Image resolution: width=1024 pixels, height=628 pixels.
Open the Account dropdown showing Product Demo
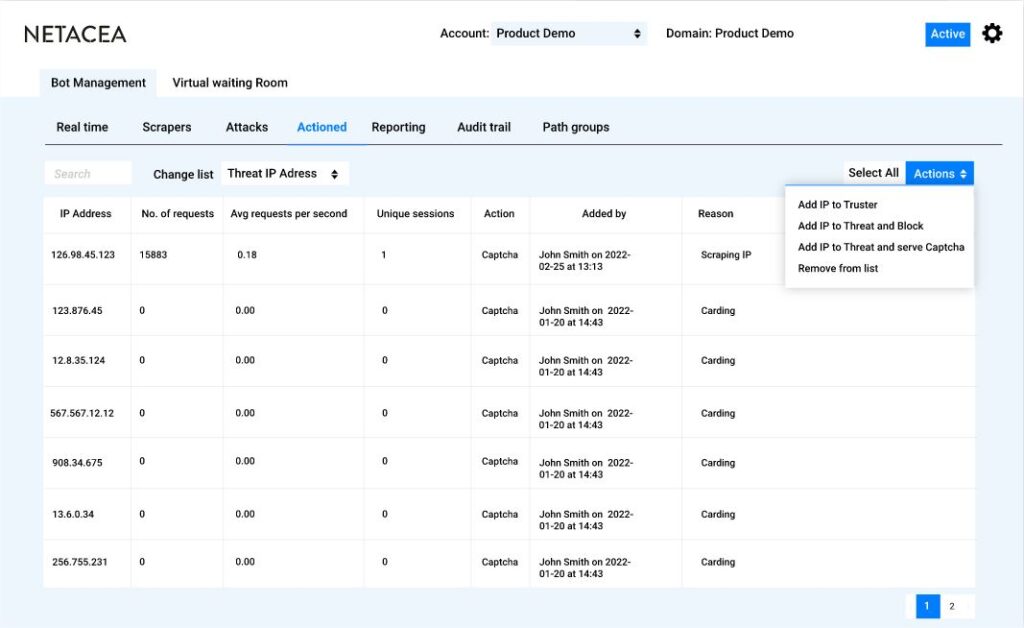point(568,33)
